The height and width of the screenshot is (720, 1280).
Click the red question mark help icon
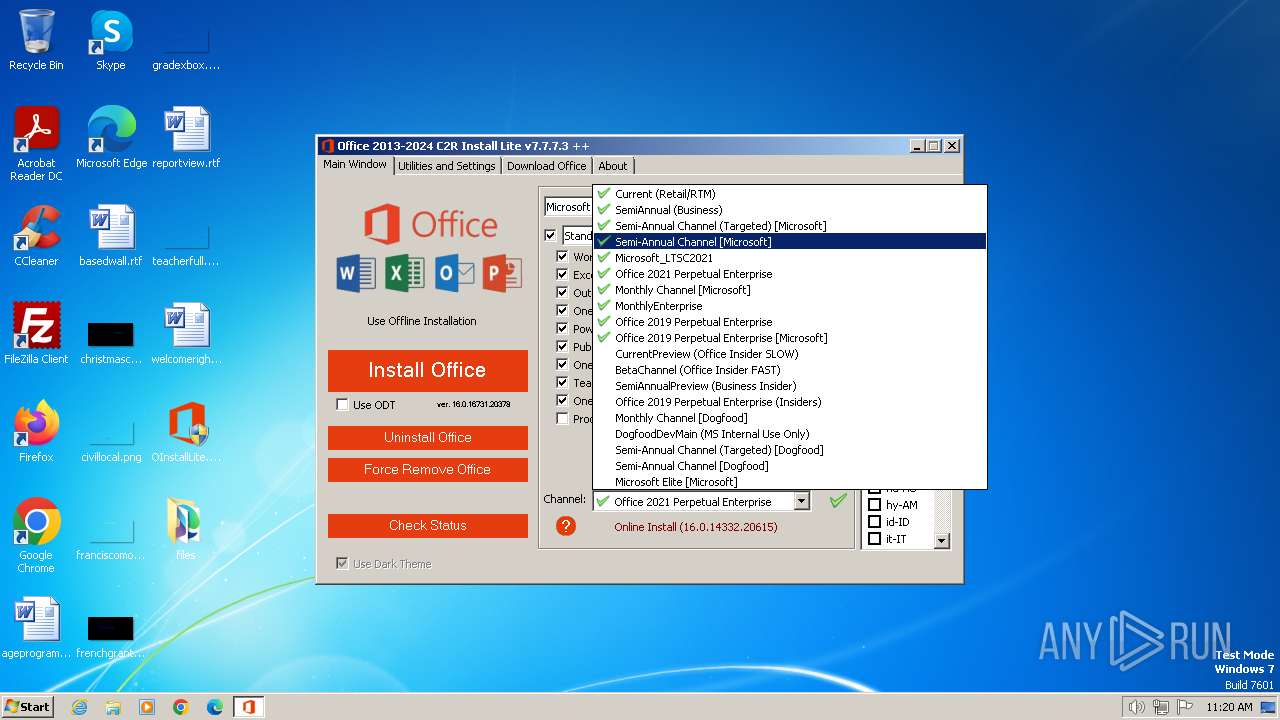(x=566, y=526)
